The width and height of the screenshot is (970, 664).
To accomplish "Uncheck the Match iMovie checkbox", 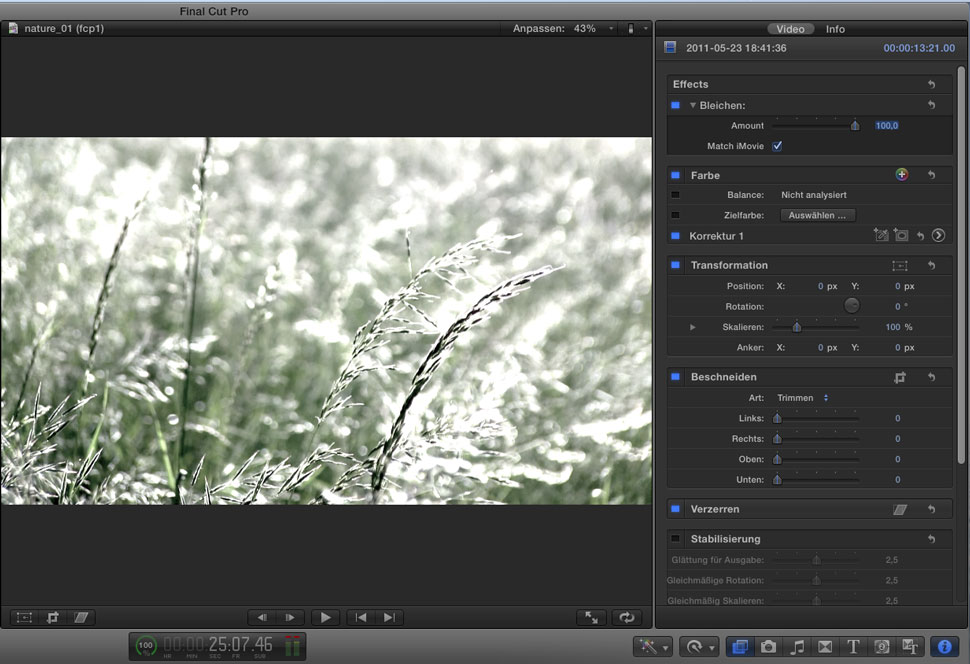I will tap(777, 146).
